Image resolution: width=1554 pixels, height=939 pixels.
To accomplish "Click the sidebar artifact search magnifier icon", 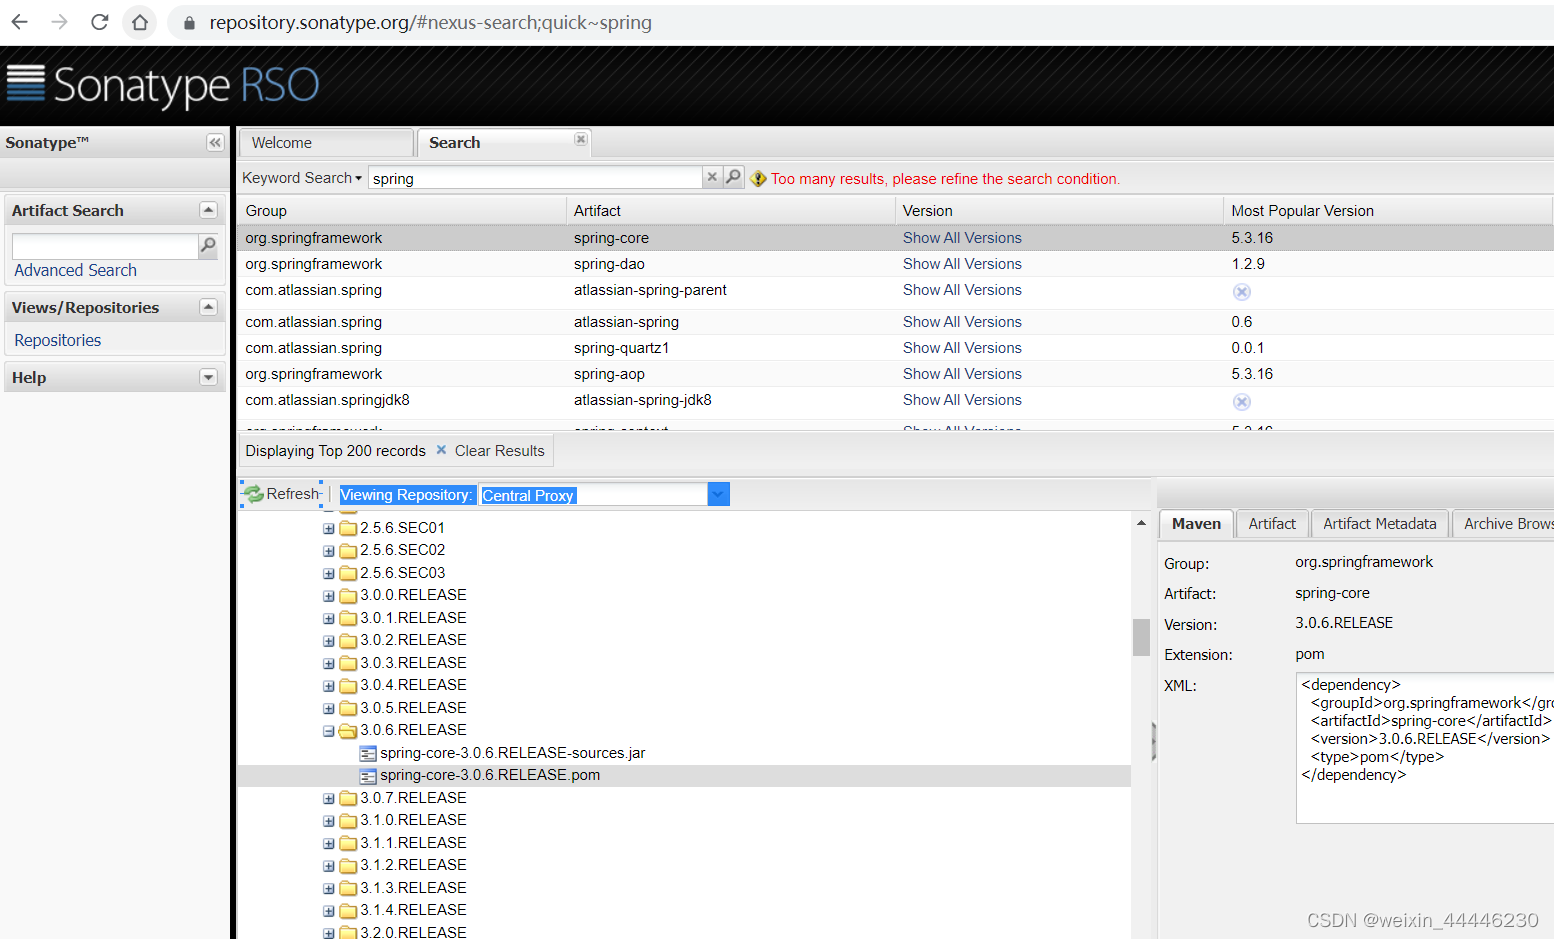I will tap(208, 245).
